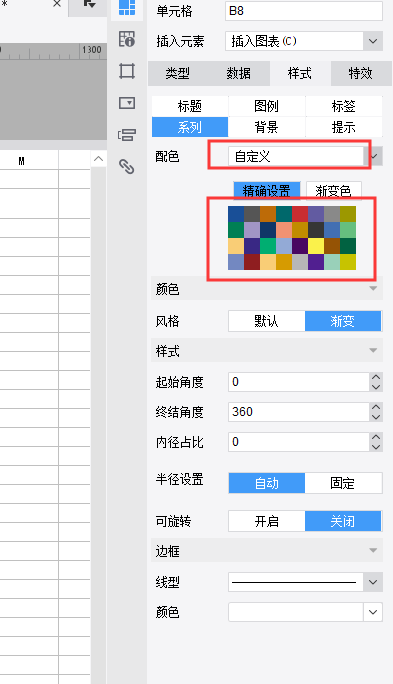
Task: Open the 背景 style sub-tab
Action: click(267, 127)
